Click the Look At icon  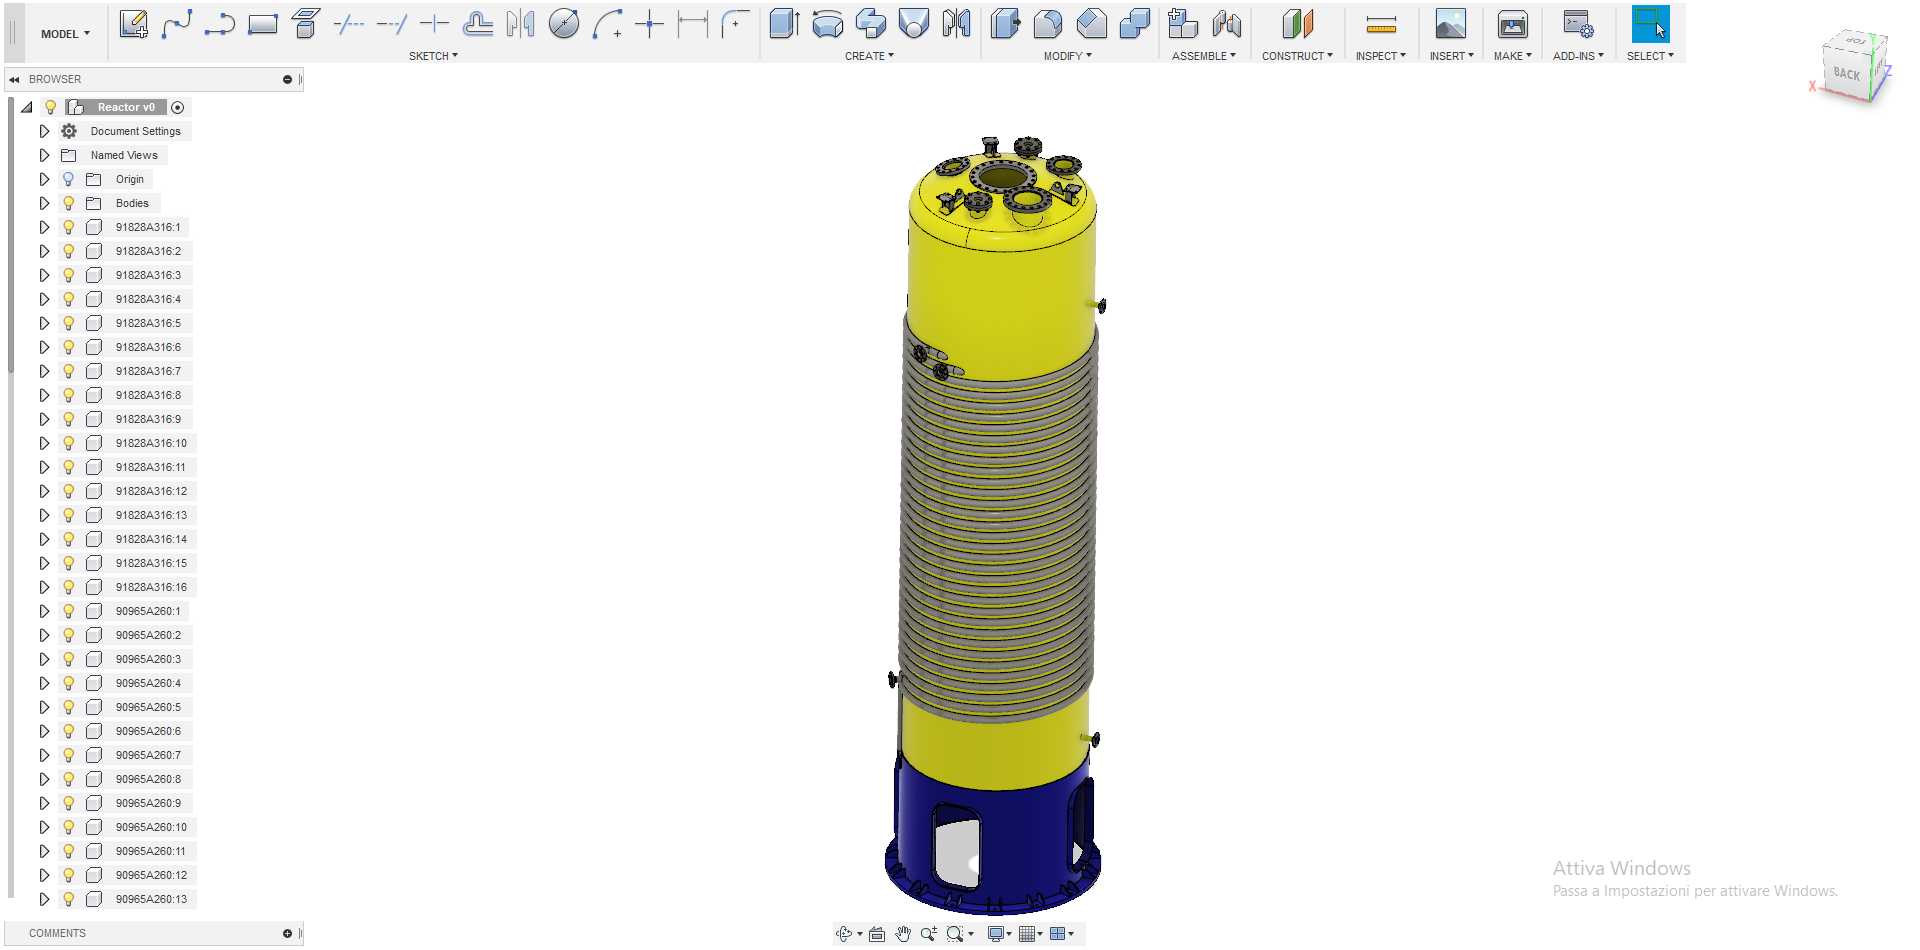(877, 934)
